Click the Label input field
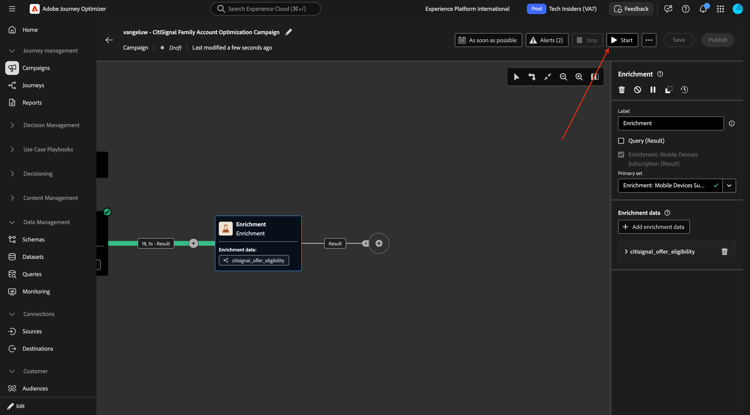The height and width of the screenshot is (415, 750). tap(671, 123)
